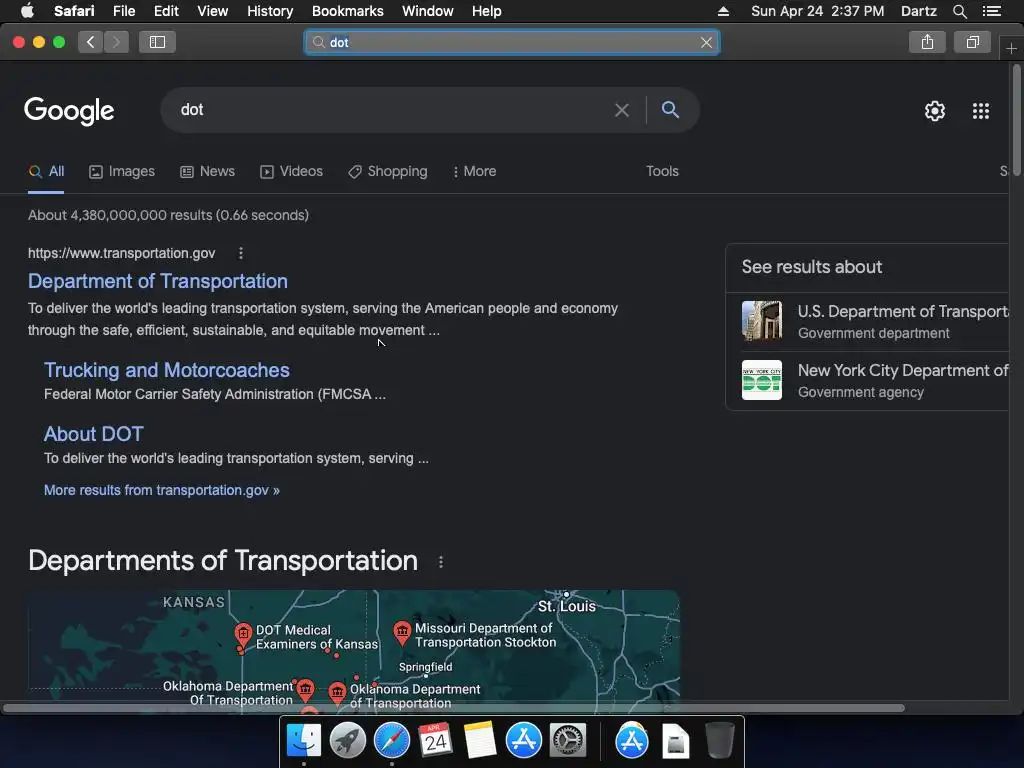
Task: Open options for transportation.gov result
Action: 241,253
